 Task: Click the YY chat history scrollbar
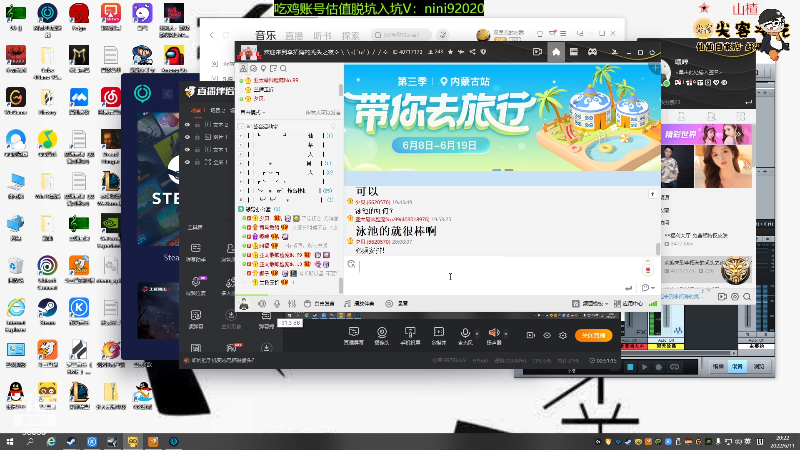(x=658, y=248)
